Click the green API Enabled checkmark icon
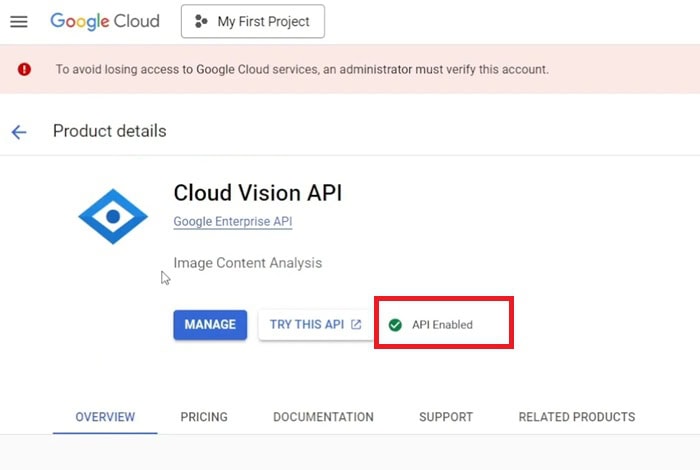 [395, 325]
